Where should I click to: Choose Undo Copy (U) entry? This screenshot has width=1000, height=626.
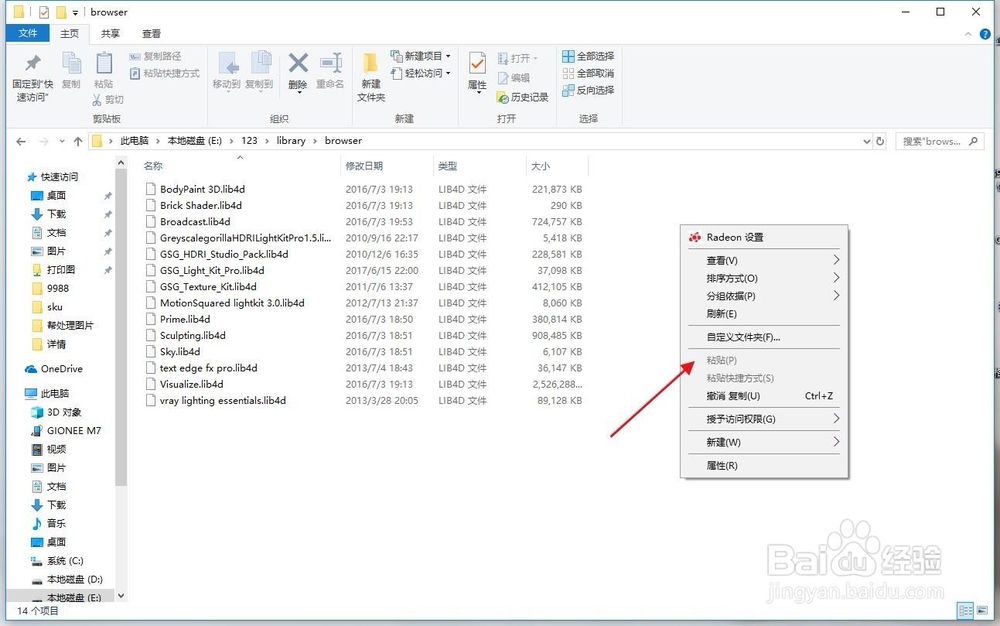tap(764, 396)
